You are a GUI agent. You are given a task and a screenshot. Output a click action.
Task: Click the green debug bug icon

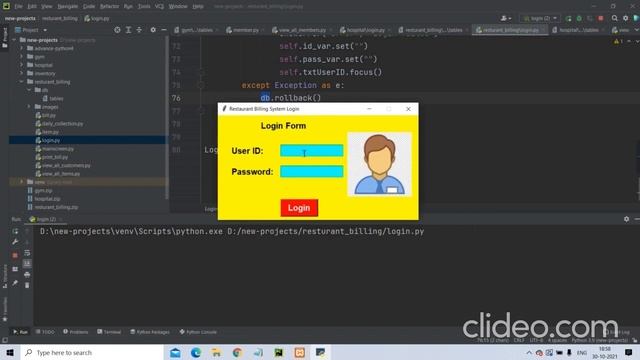click(x=579, y=18)
